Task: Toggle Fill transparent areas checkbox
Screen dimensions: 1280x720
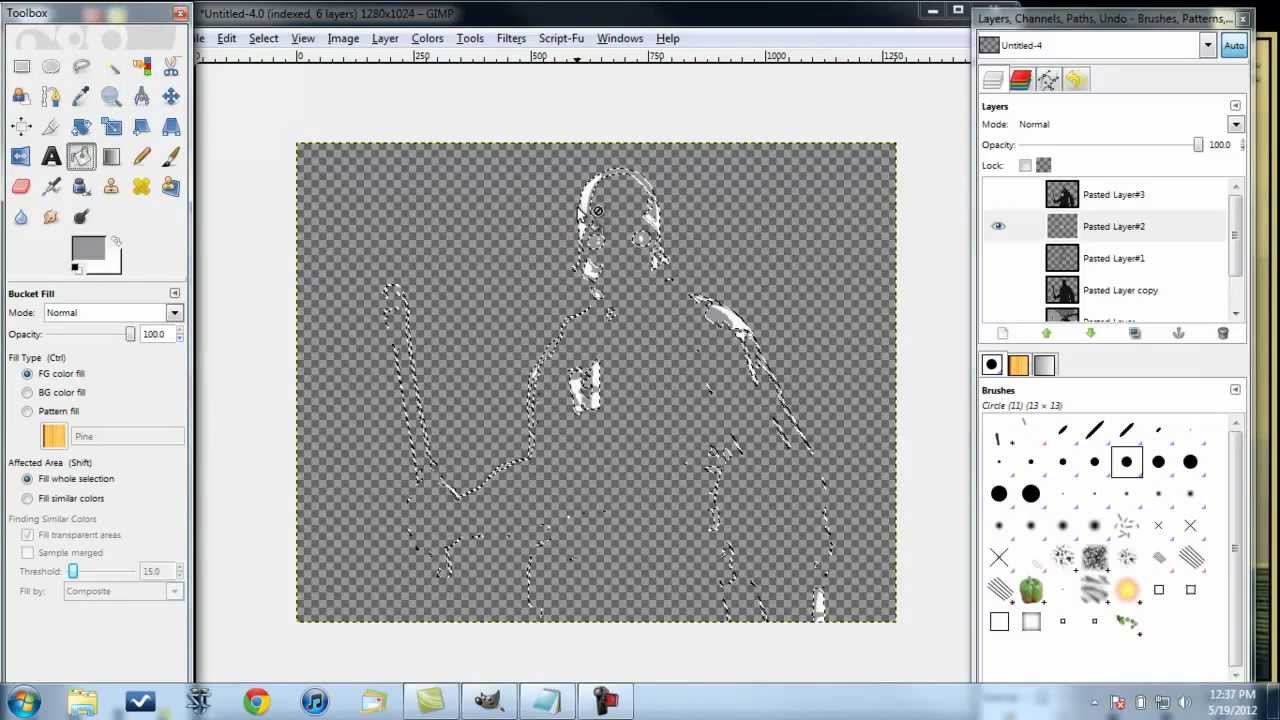Action: tap(27, 535)
